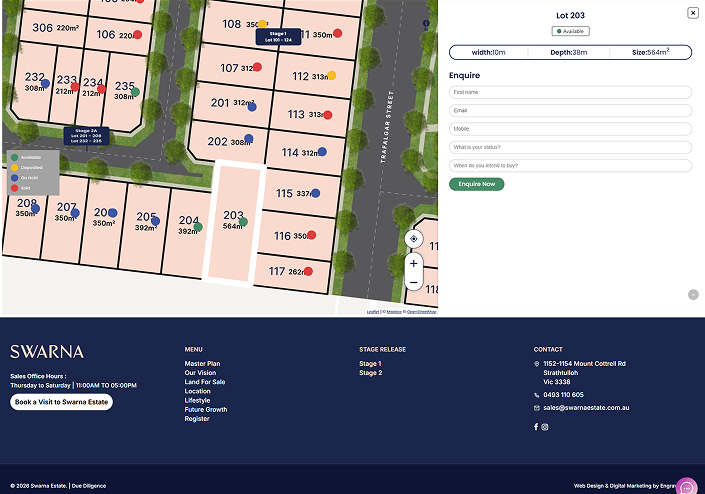Click the scroll-to-top arrow button
Image resolution: width=705 pixels, height=494 pixels.
click(x=693, y=294)
